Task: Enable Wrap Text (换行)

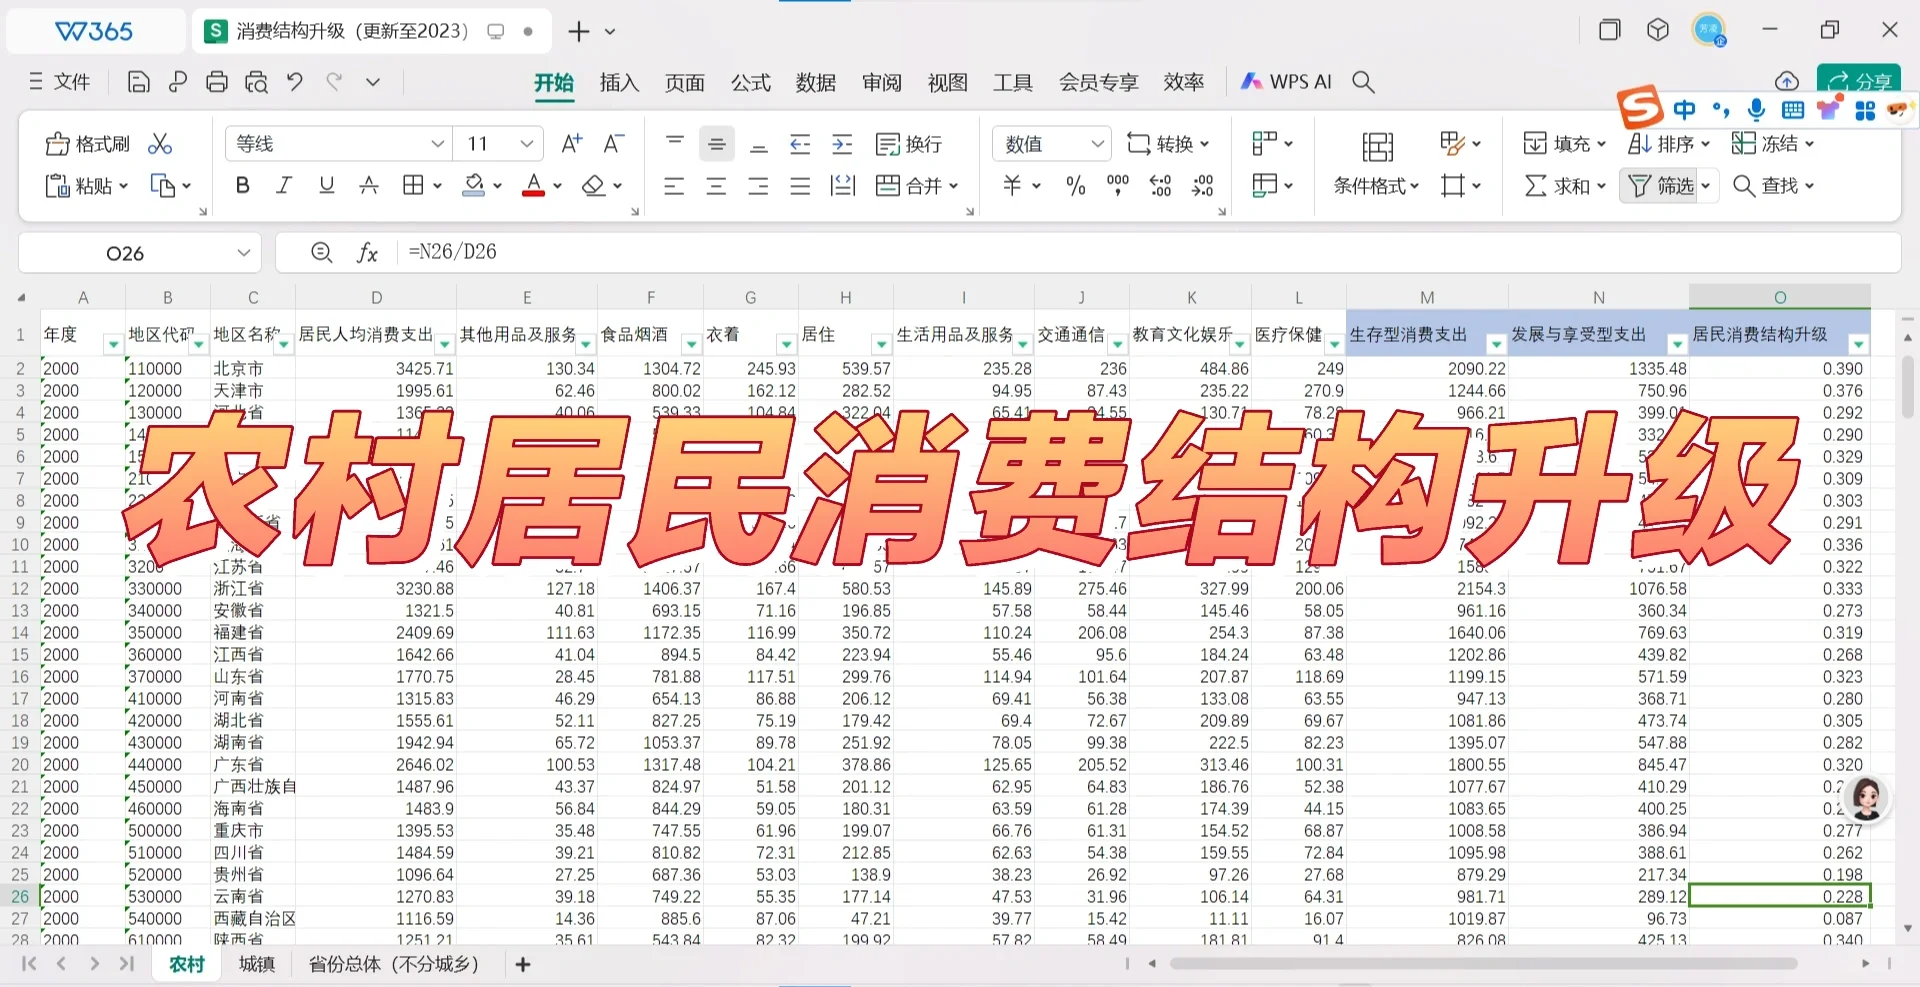Action: 909,144
